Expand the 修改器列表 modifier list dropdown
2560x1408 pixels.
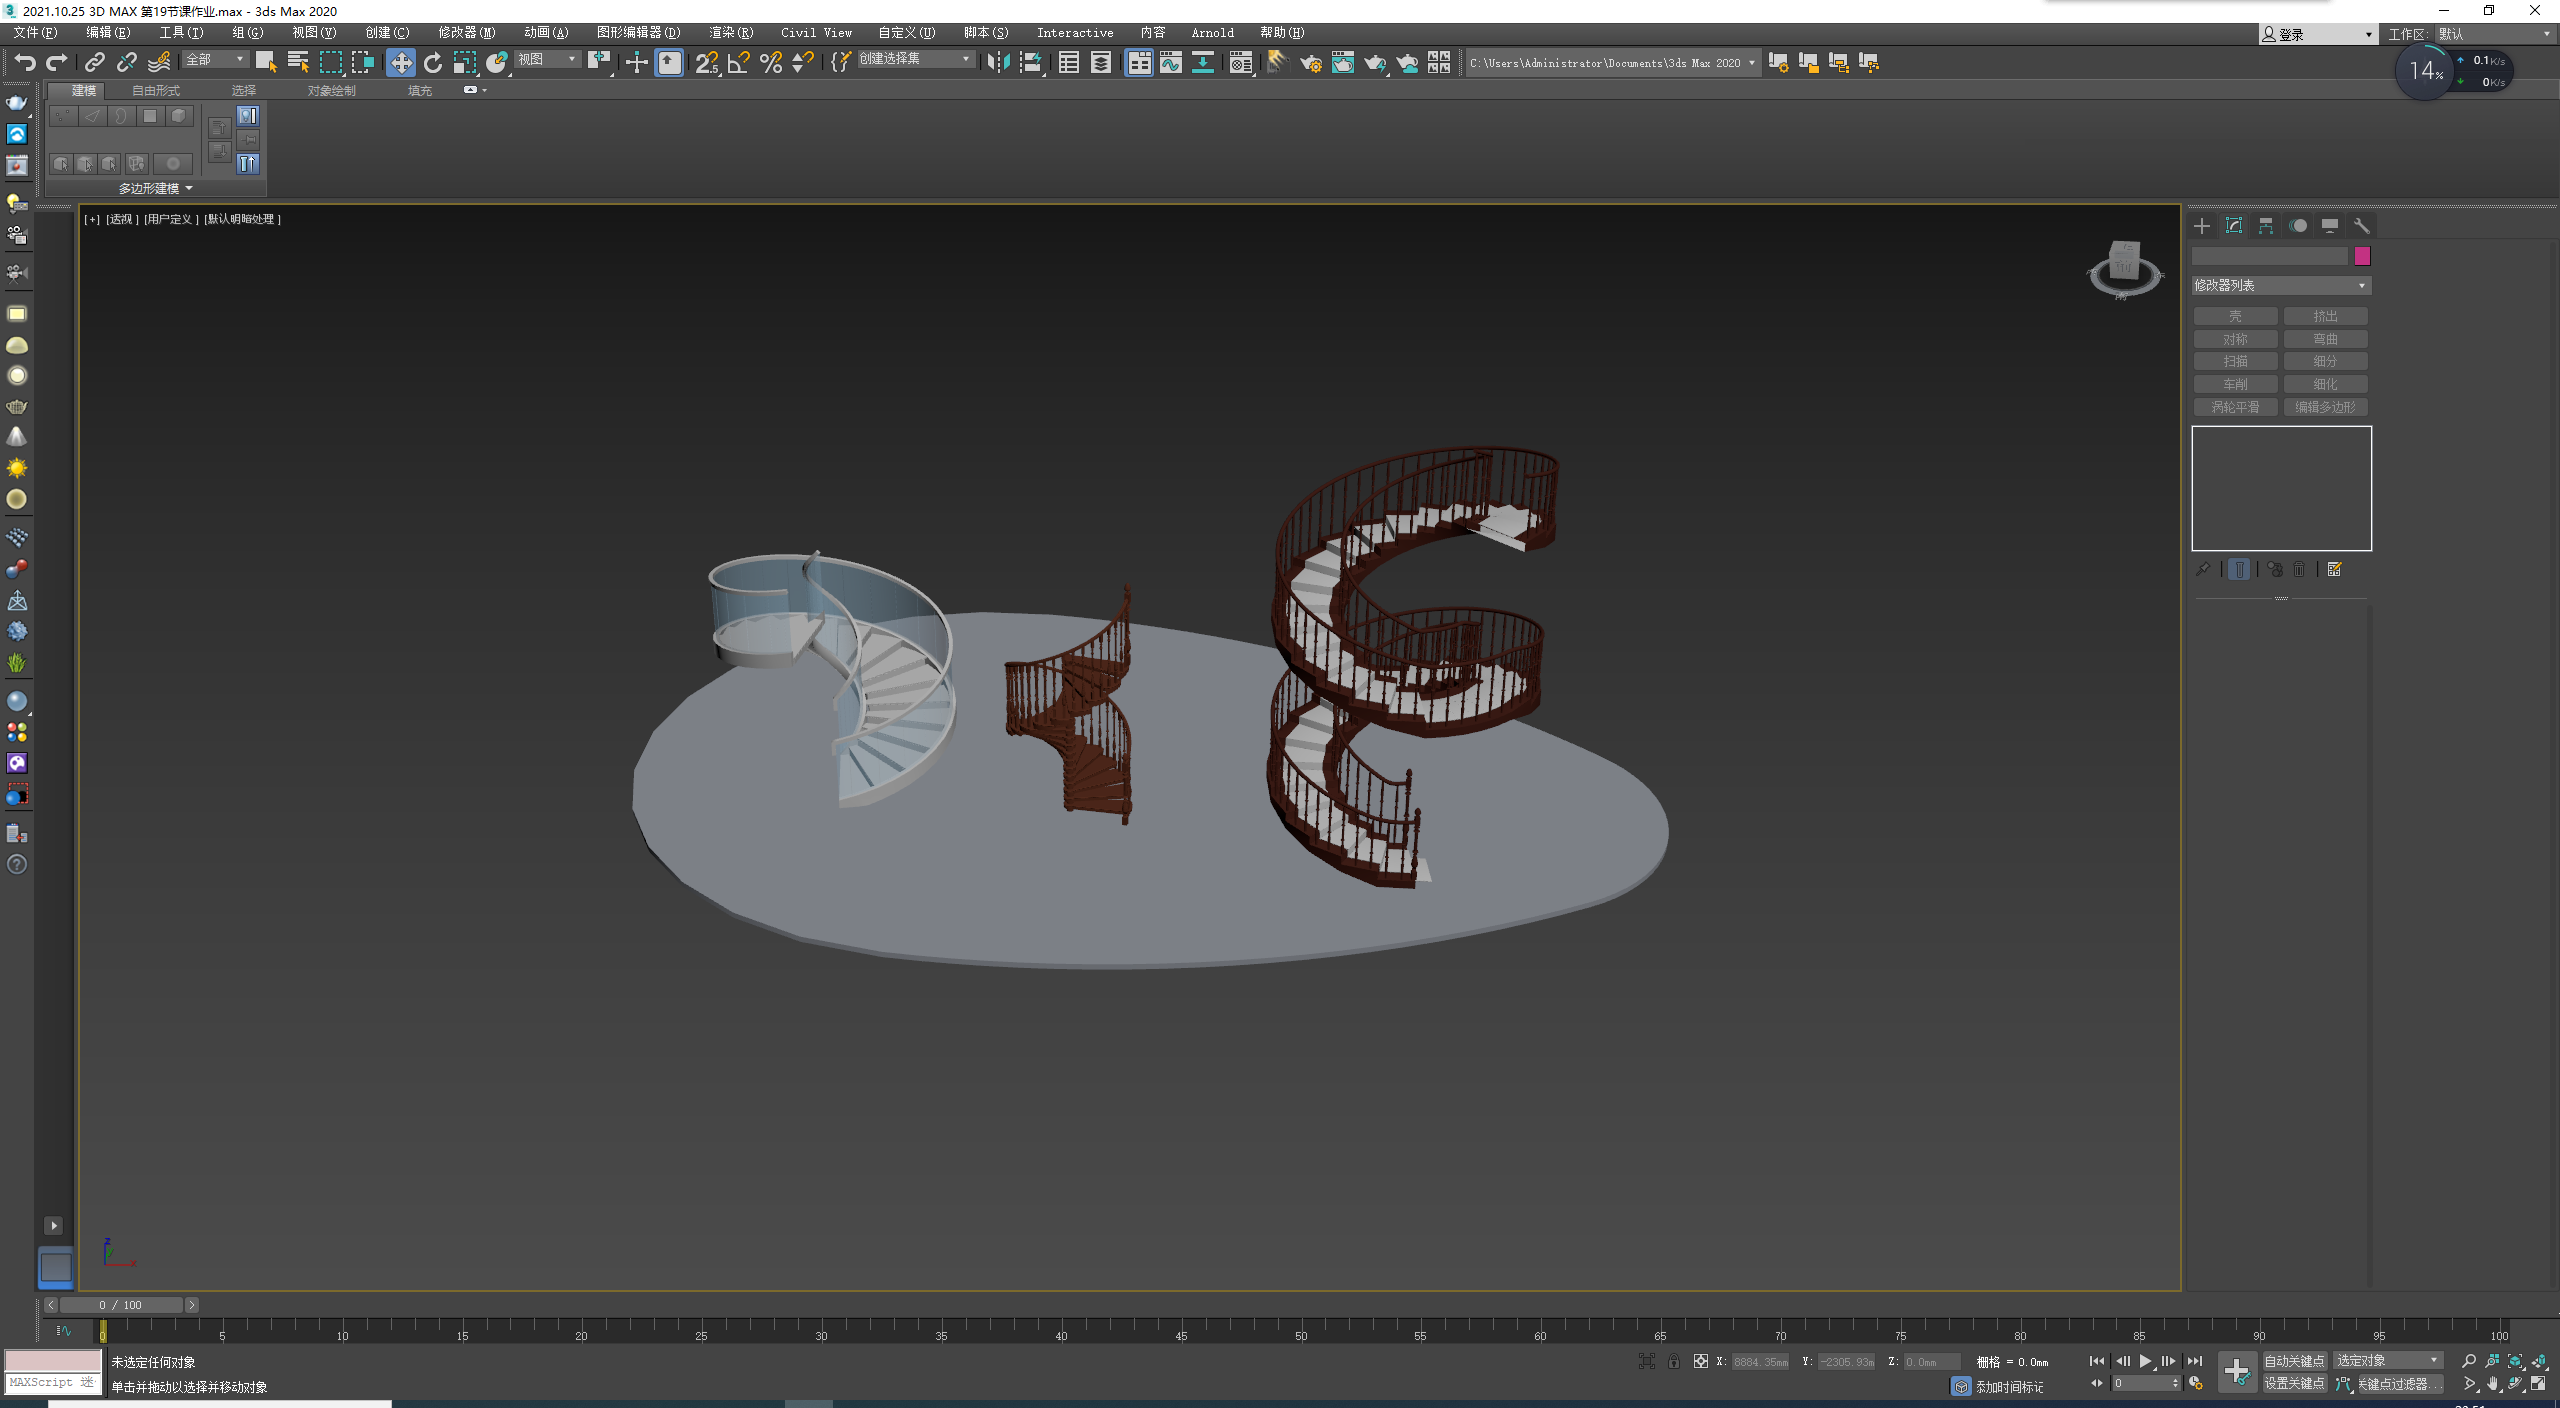(x=2280, y=286)
